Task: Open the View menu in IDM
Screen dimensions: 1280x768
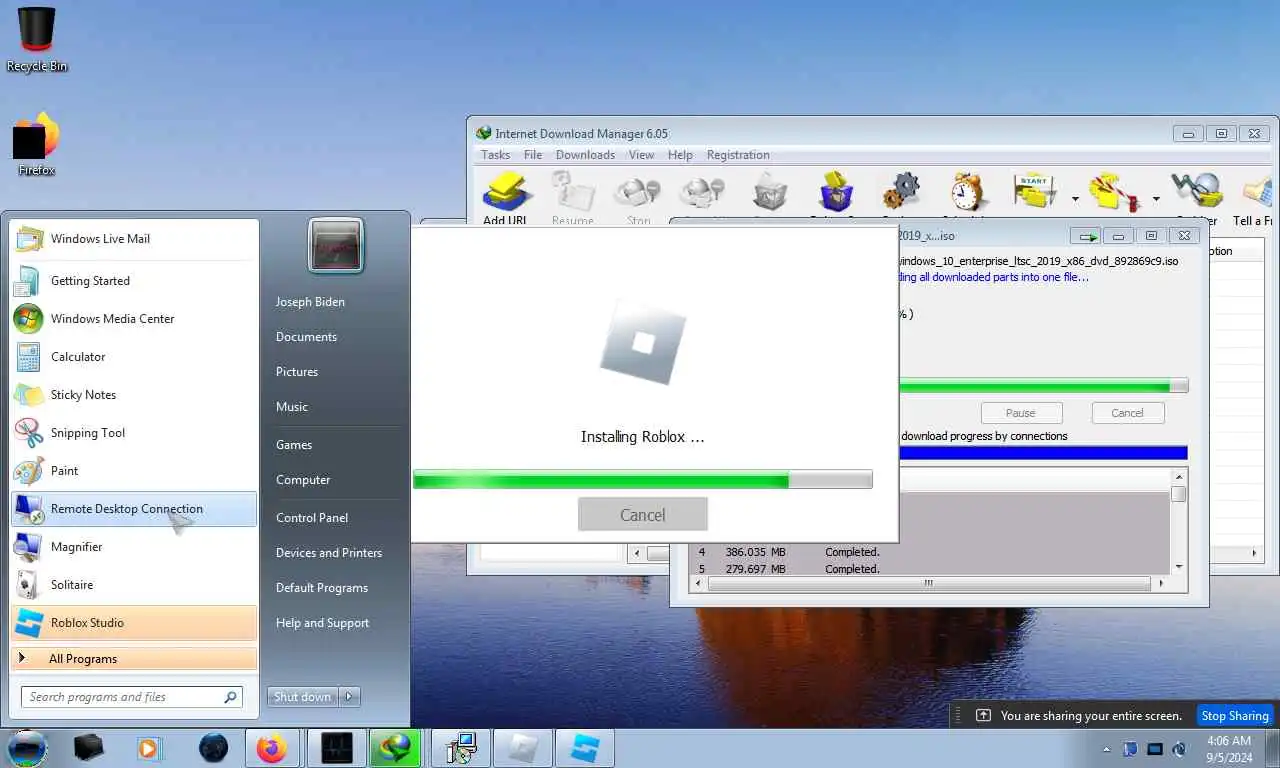Action: (x=641, y=155)
